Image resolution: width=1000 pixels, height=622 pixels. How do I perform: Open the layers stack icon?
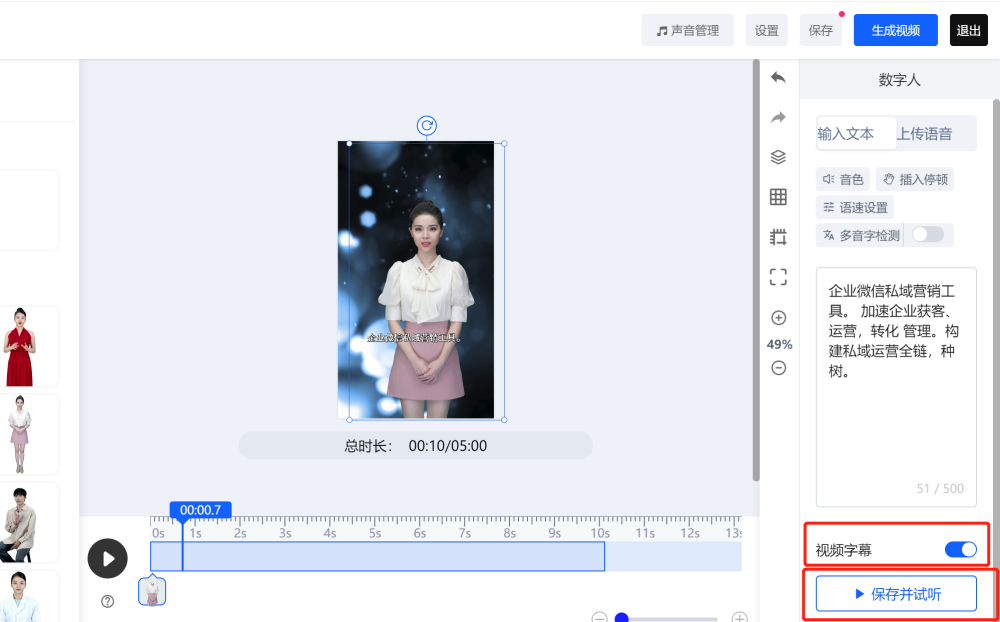(778, 157)
